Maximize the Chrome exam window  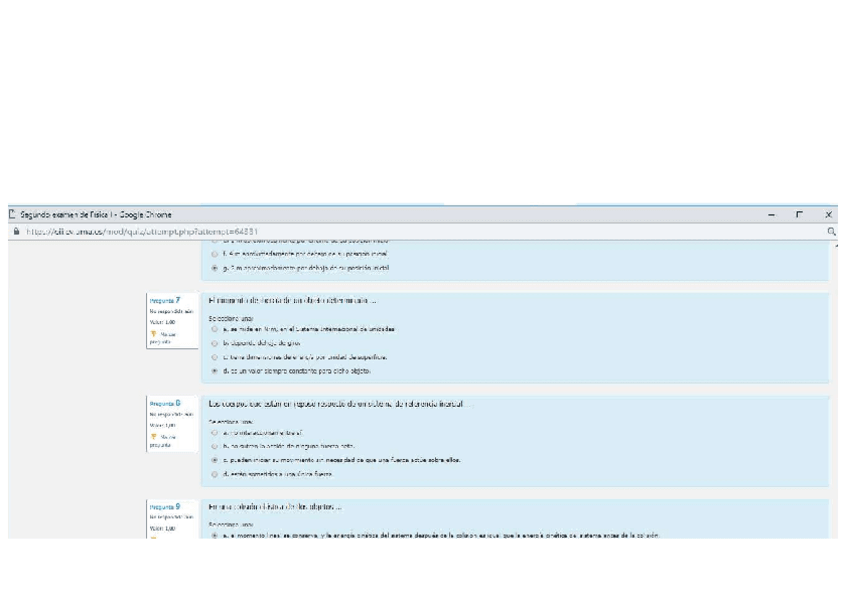pyautogui.click(x=799, y=214)
